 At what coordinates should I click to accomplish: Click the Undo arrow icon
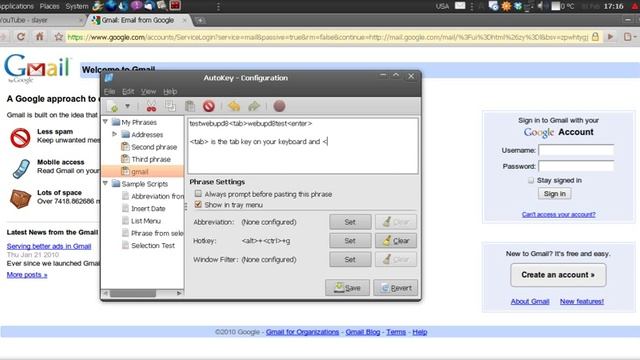coord(234,107)
